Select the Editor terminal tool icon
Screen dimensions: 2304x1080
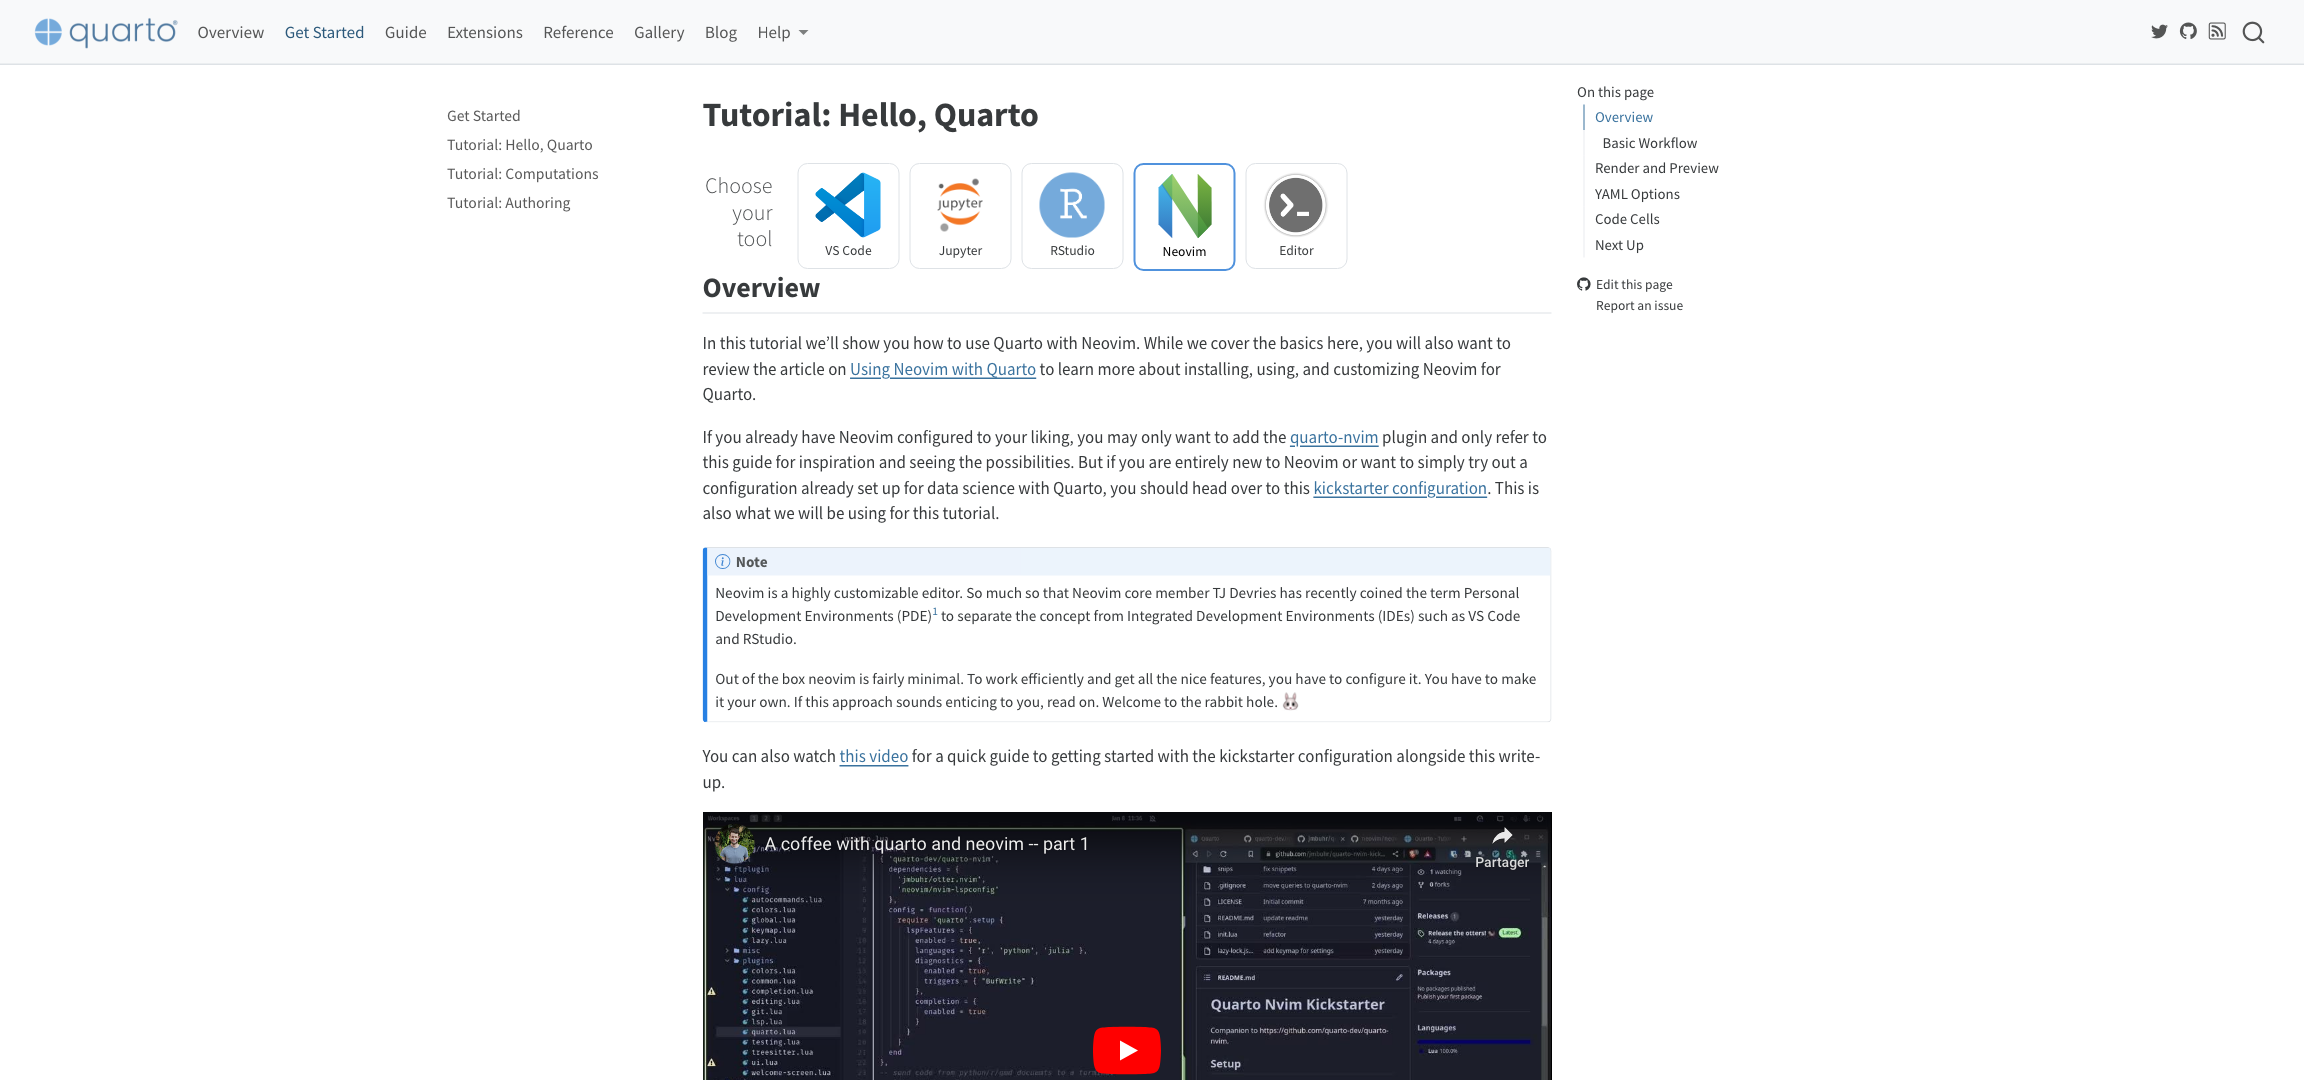coord(1296,216)
